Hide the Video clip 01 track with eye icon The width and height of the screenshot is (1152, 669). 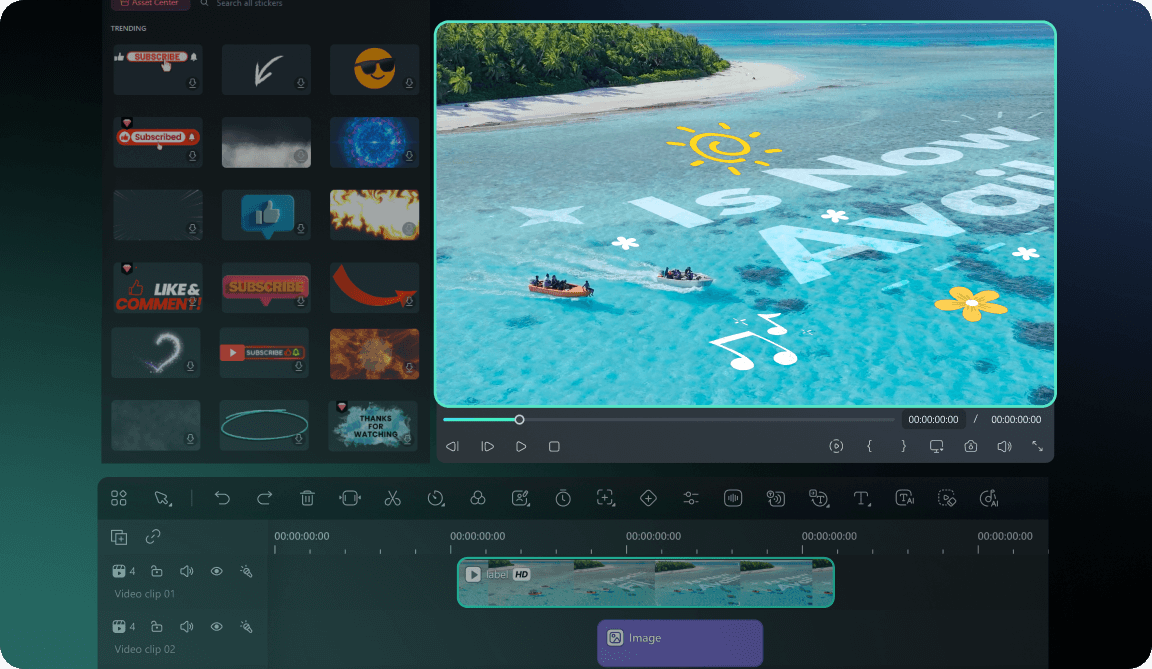[216, 571]
